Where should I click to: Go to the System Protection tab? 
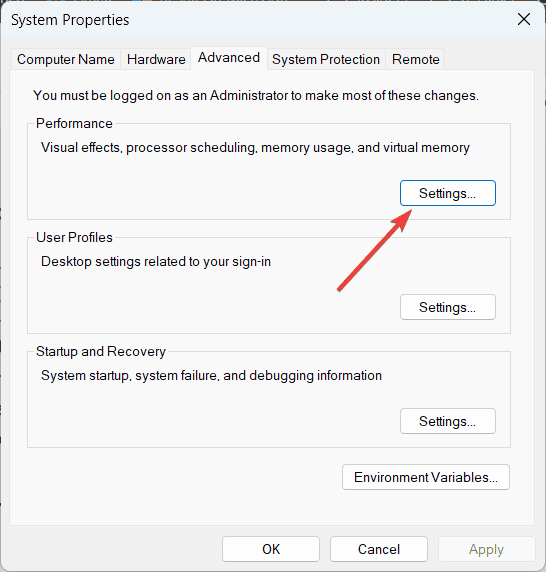tap(326, 59)
